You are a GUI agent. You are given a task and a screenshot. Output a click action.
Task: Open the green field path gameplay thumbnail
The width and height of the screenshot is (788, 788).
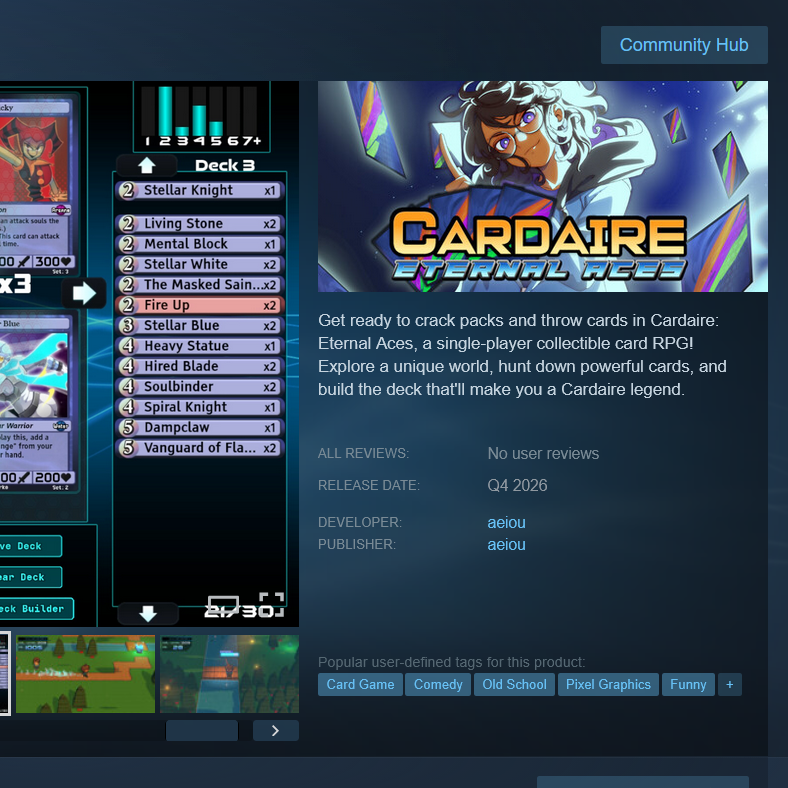tap(85, 674)
